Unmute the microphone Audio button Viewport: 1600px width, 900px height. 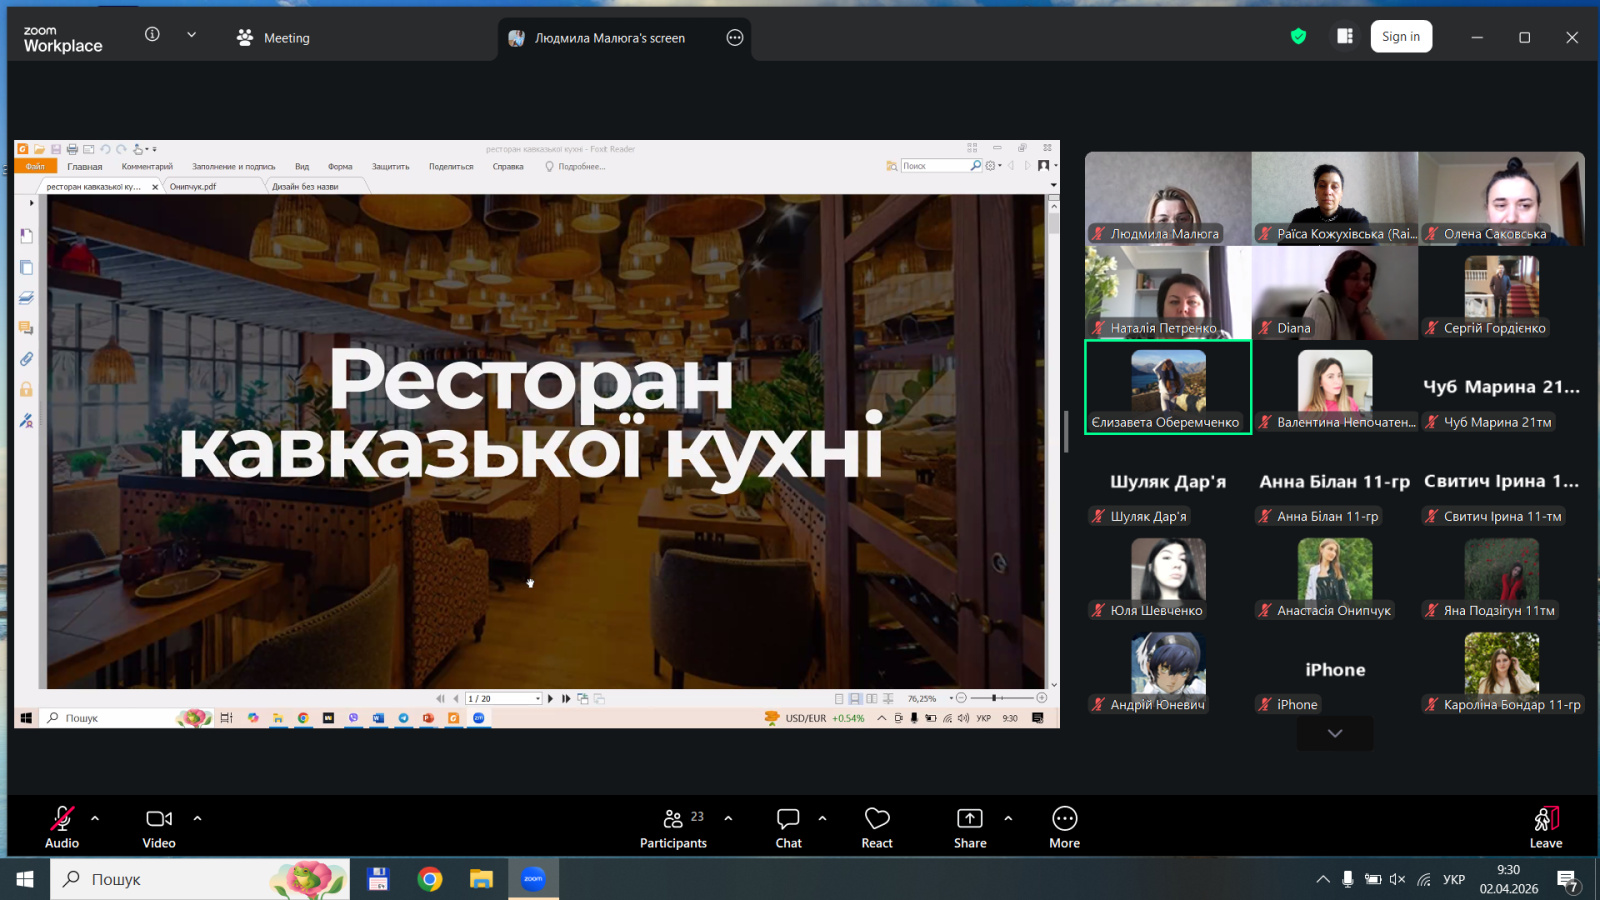point(62,827)
